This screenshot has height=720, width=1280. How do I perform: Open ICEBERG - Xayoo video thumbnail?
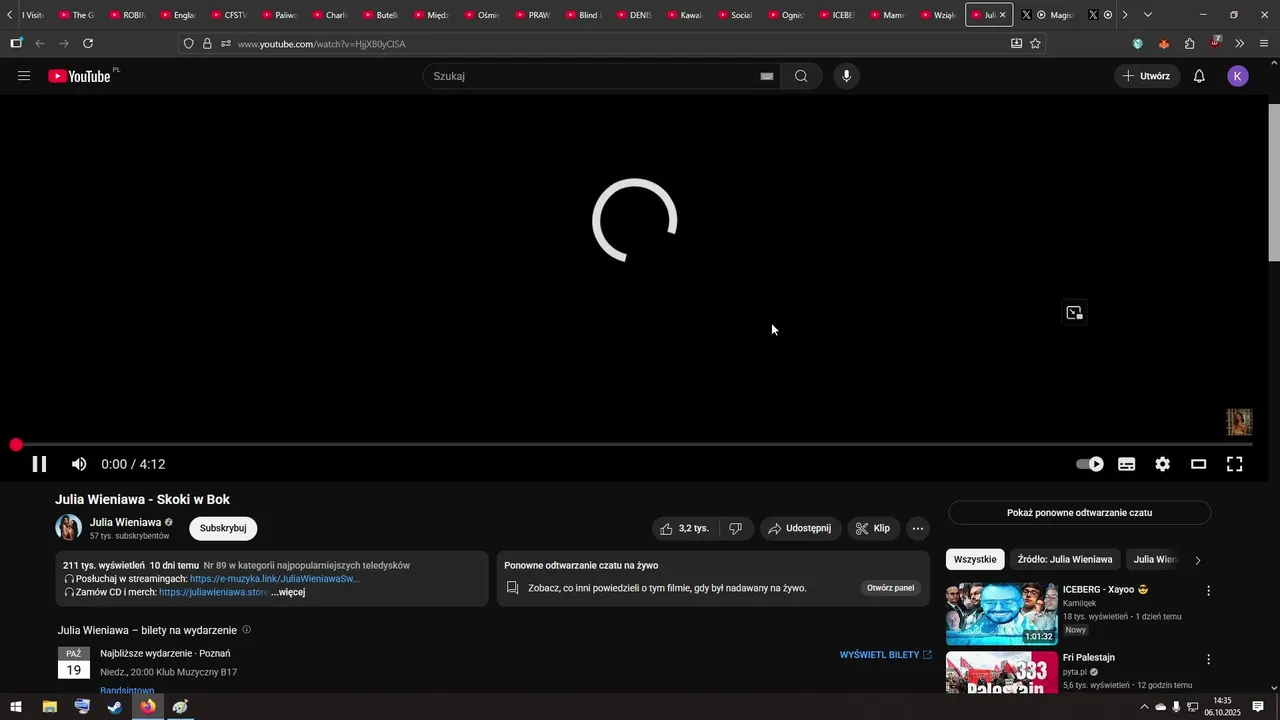[1002, 614]
